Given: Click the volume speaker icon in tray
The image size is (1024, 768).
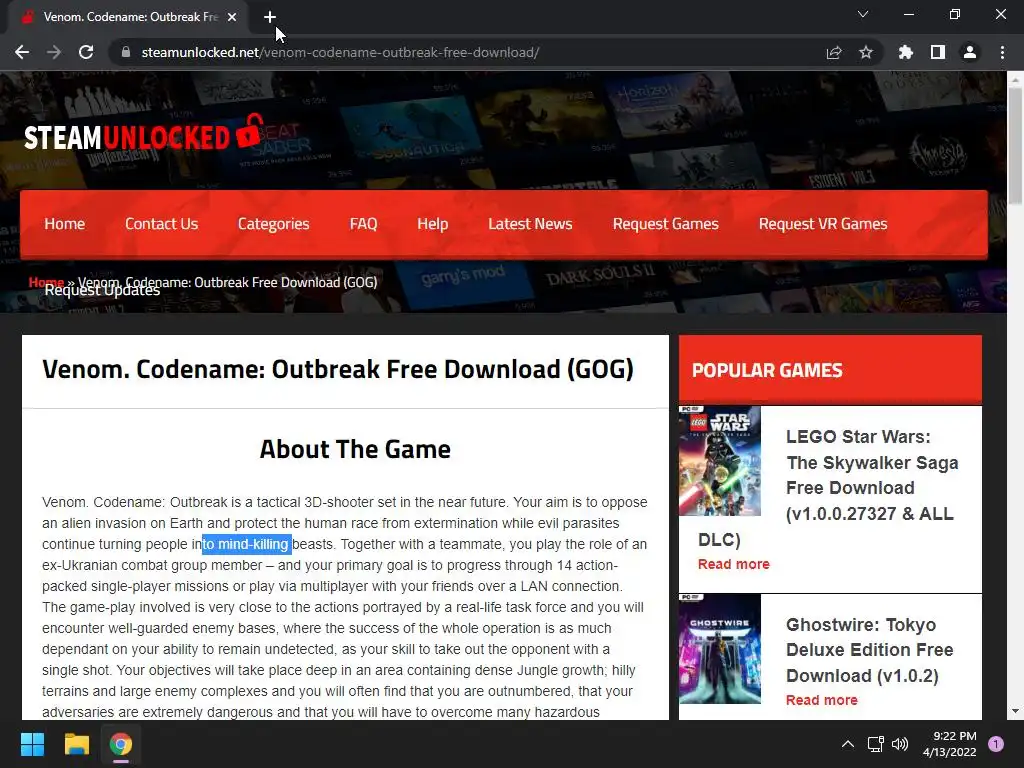Looking at the screenshot, I should (x=900, y=744).
